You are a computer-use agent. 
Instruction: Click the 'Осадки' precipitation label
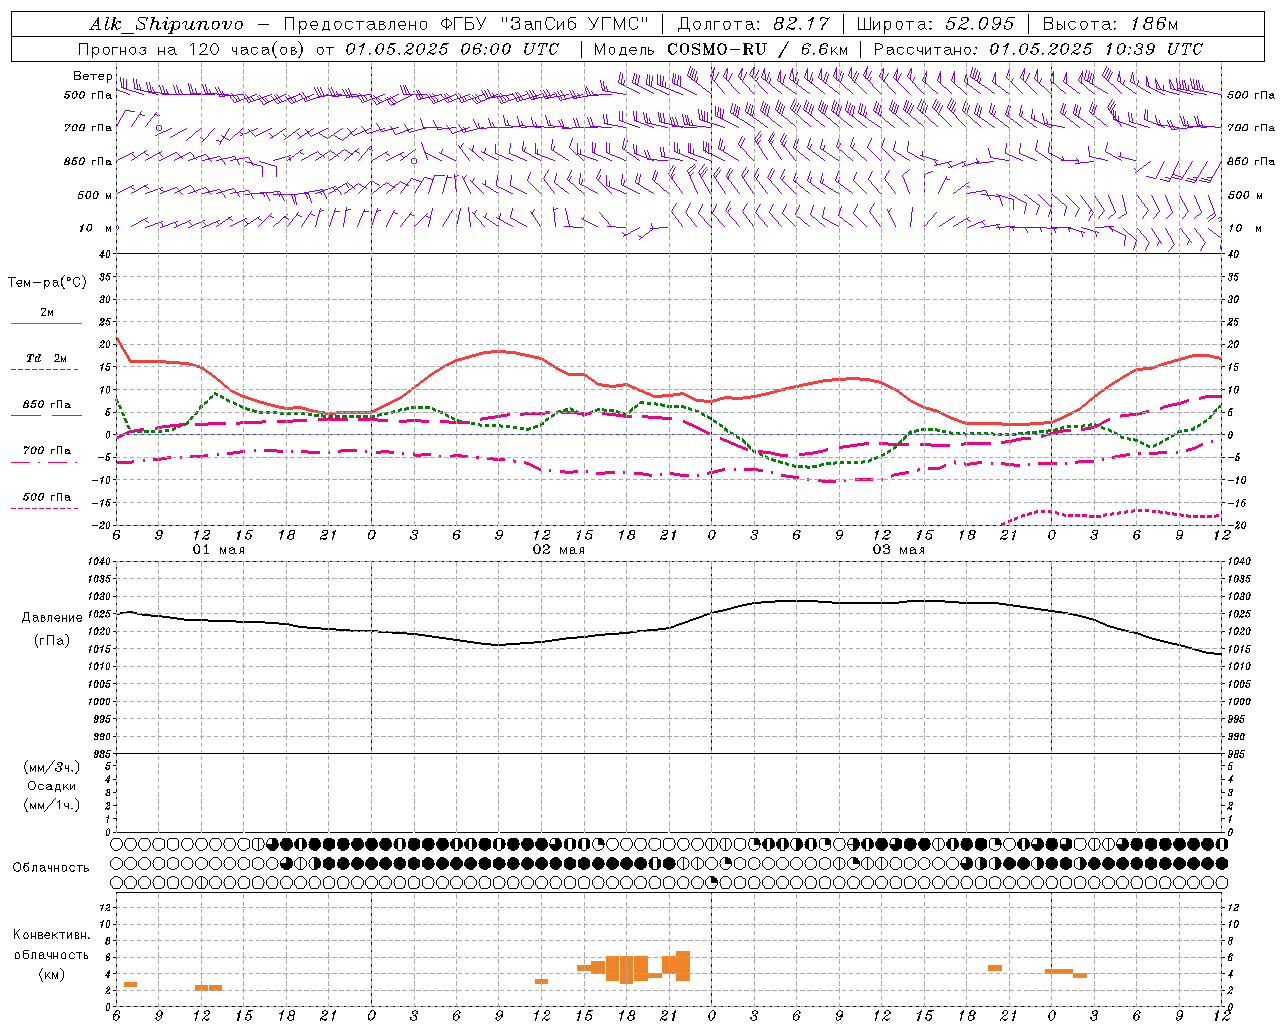(53, 786)
